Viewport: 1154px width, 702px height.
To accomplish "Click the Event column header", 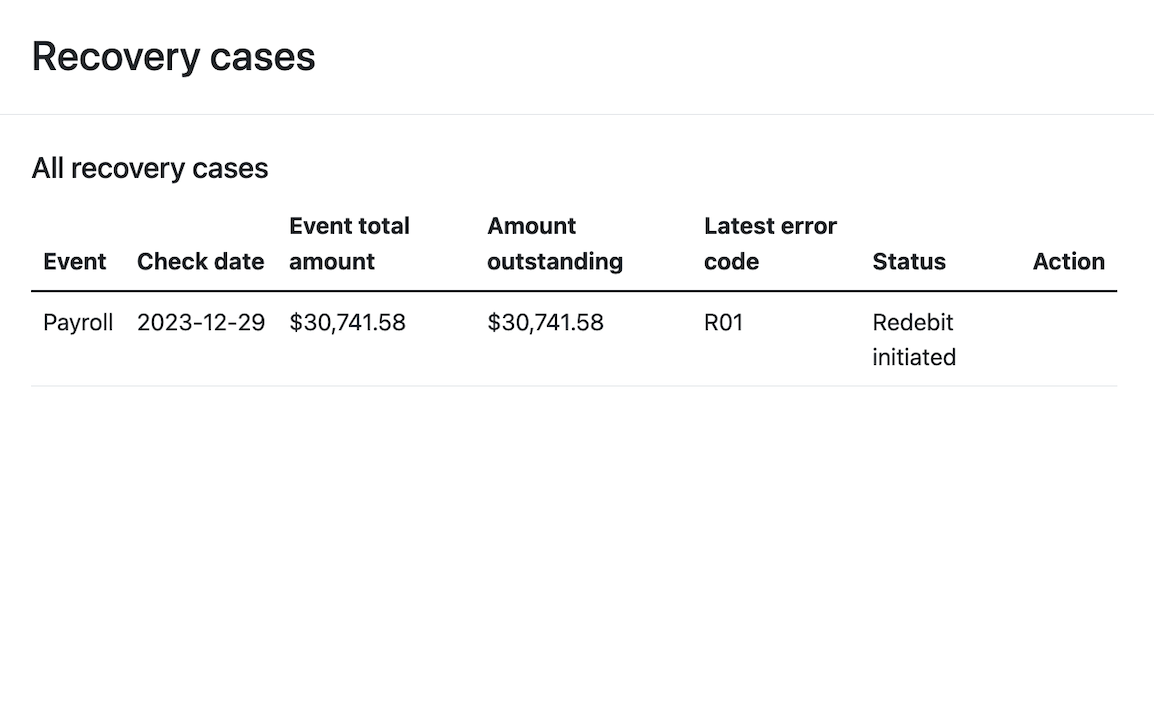I will [x=74, y=262].
